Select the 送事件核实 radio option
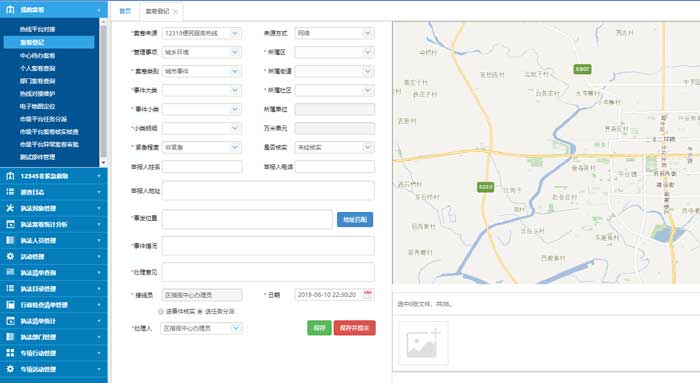Viewport: 700px width, 383px height. tap(160, 311)
